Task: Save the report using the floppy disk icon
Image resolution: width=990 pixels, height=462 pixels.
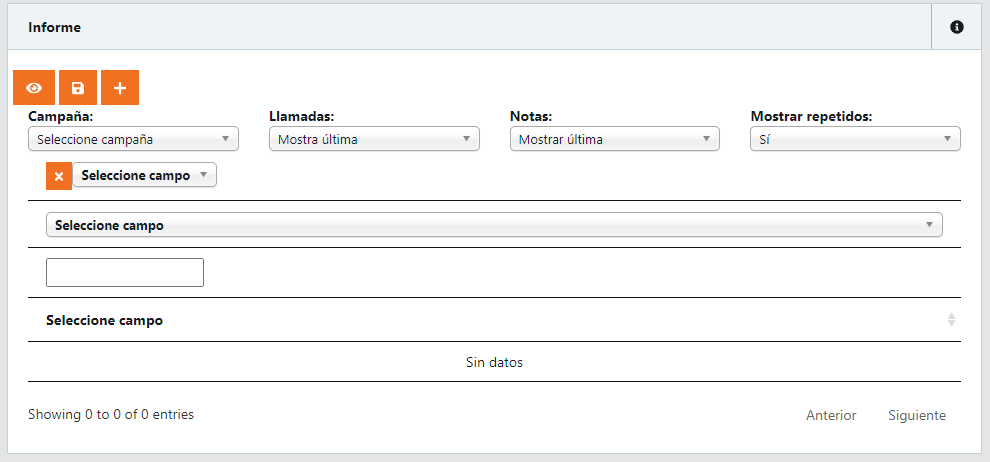Action: pyautogui.click(x=78, y=88)
